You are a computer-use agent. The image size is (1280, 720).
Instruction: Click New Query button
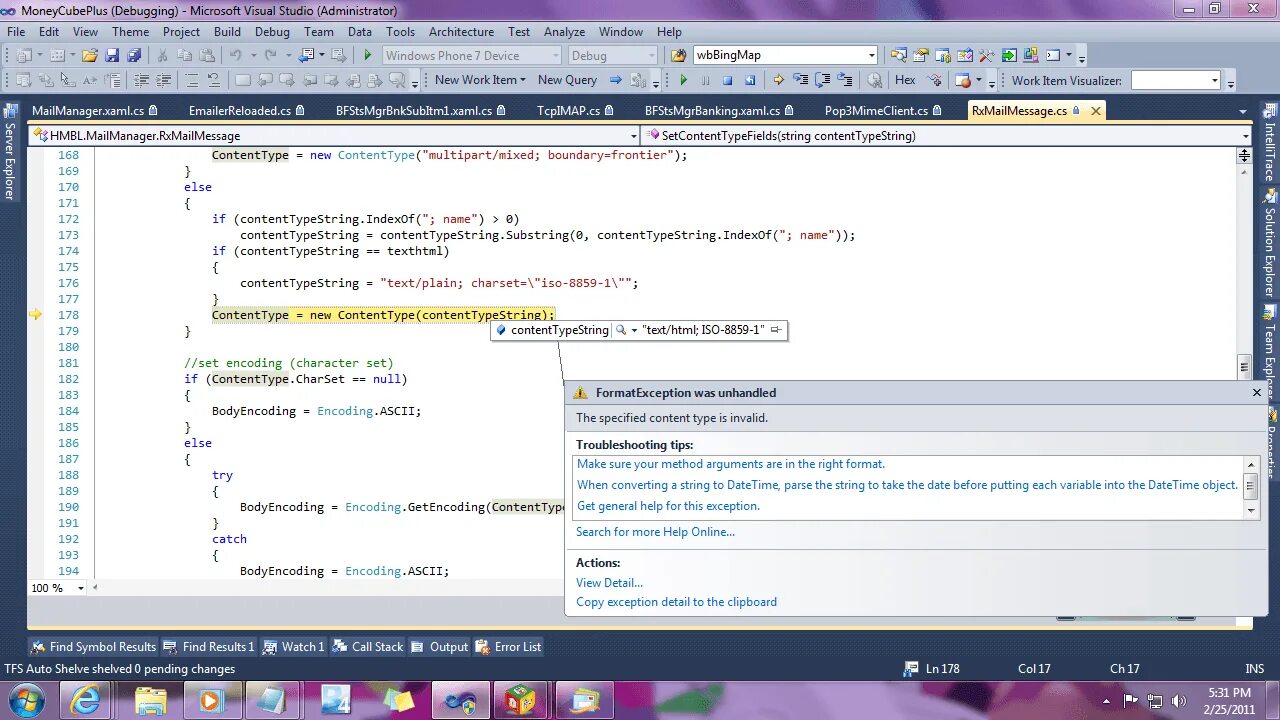pyautogui.click(x=567, y=80)
